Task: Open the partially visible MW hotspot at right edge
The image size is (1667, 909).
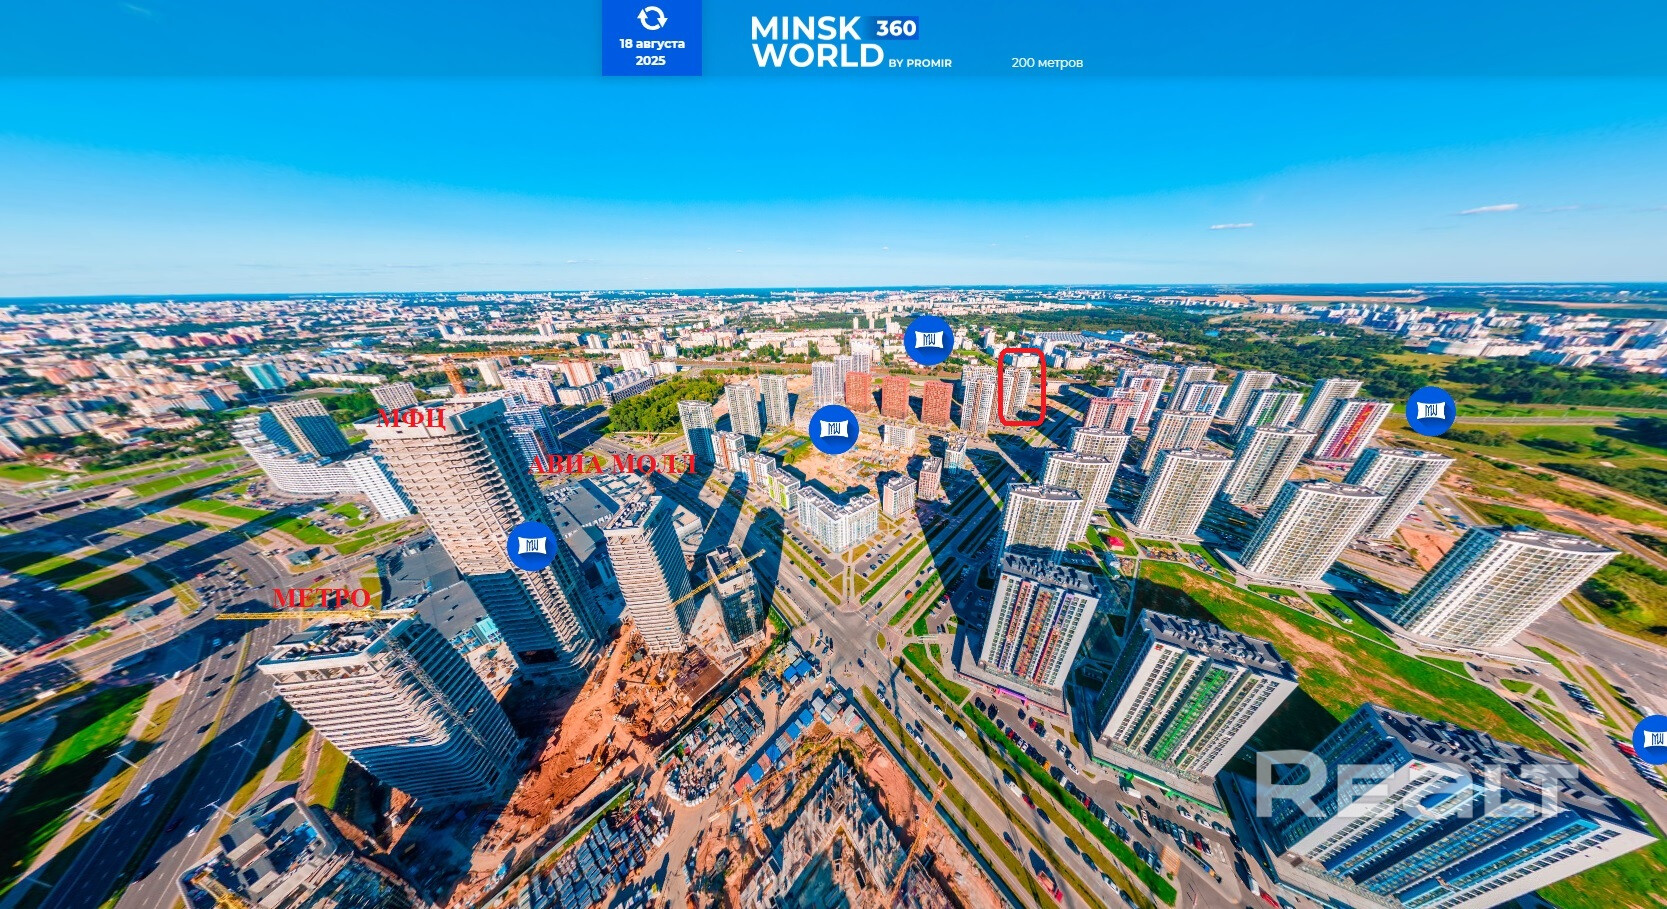Action: pyautogui.click(x=1653, y=739)
